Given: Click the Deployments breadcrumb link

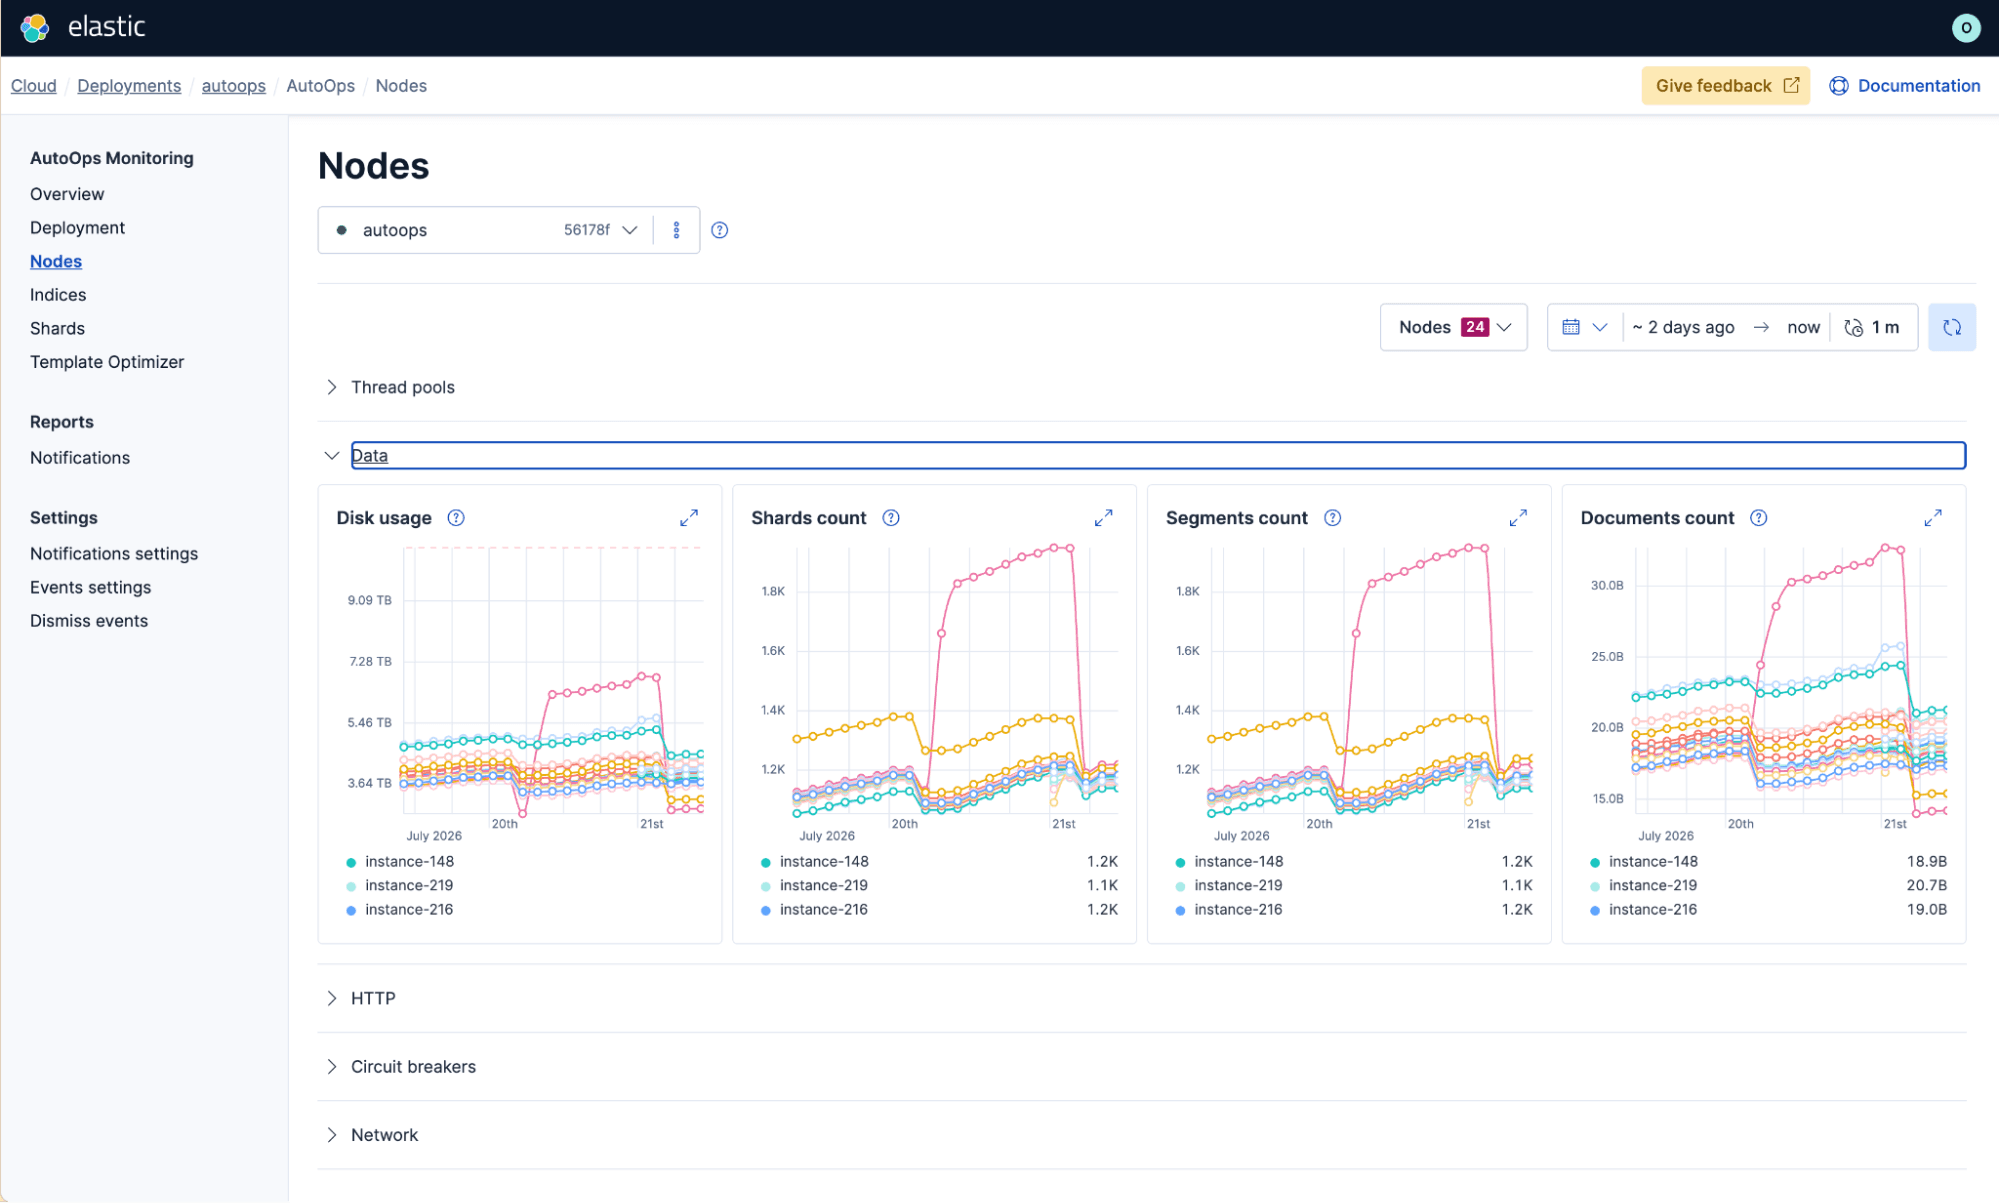Looking at the screenshot, I should point(129,86).
